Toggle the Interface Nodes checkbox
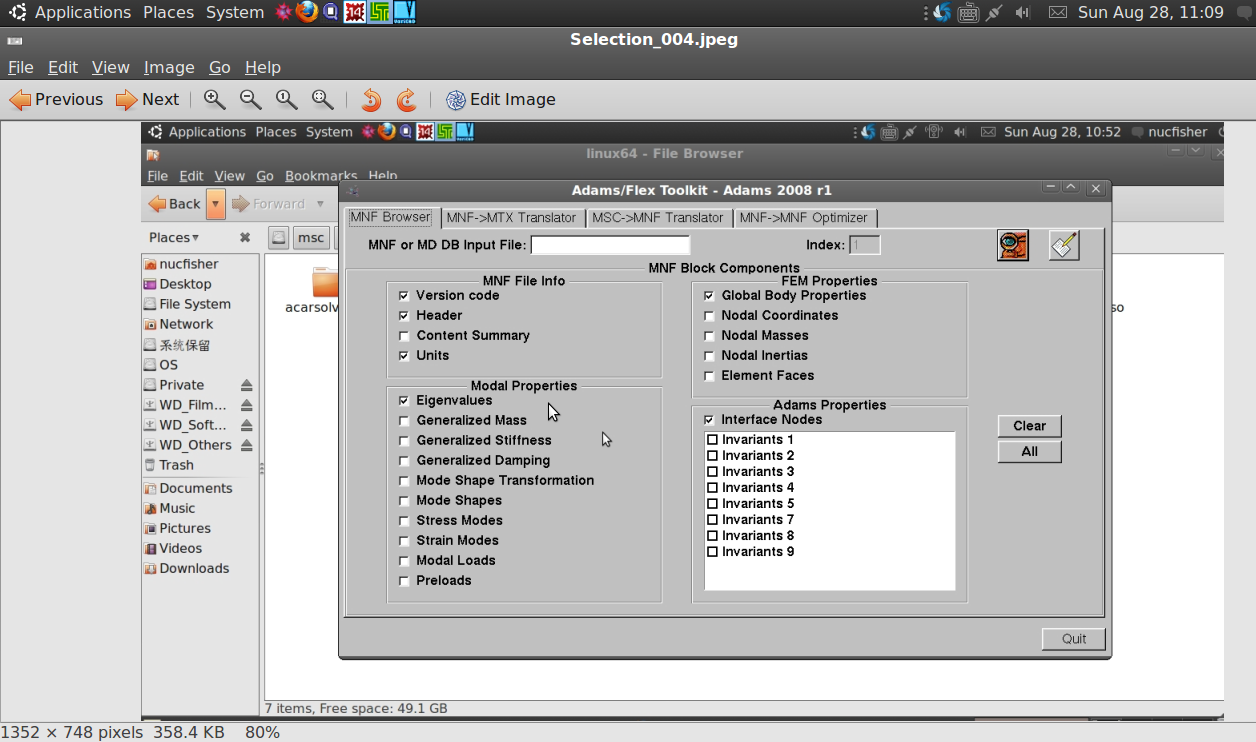The height and width of the screenshot is (742, 1256). pyautogui.click(x=709, y=420)
